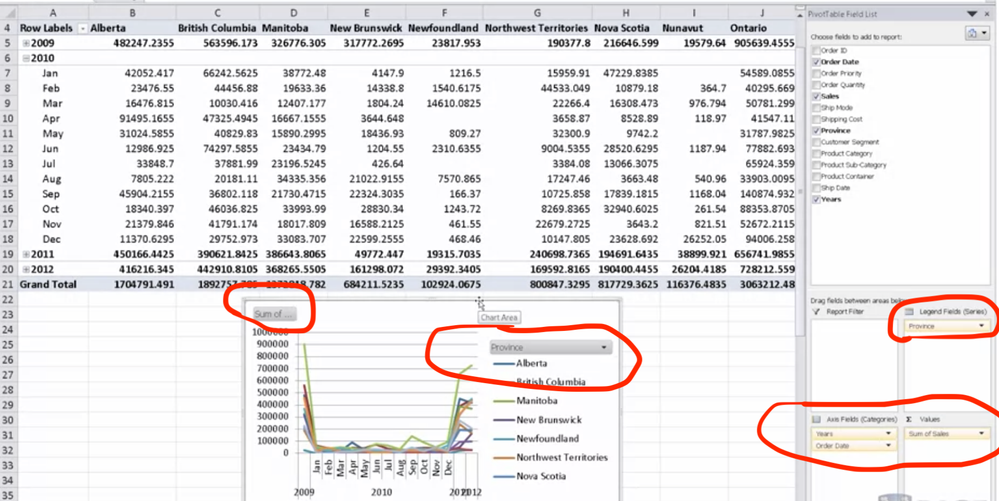Viewport: 999px width, 501px height.
Task: Click the worksheet vertical scrollbar
Action: click(x=800, y=191)
